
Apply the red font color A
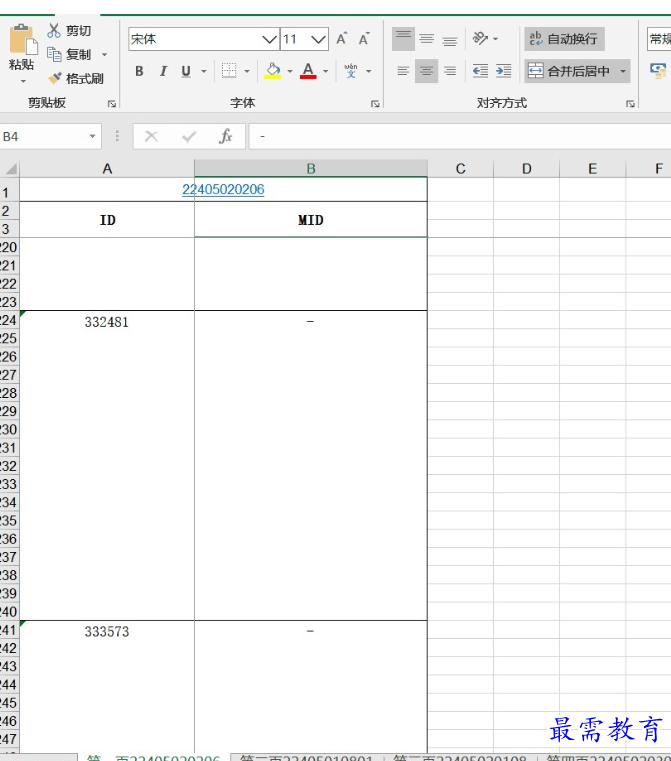[308, 71]
